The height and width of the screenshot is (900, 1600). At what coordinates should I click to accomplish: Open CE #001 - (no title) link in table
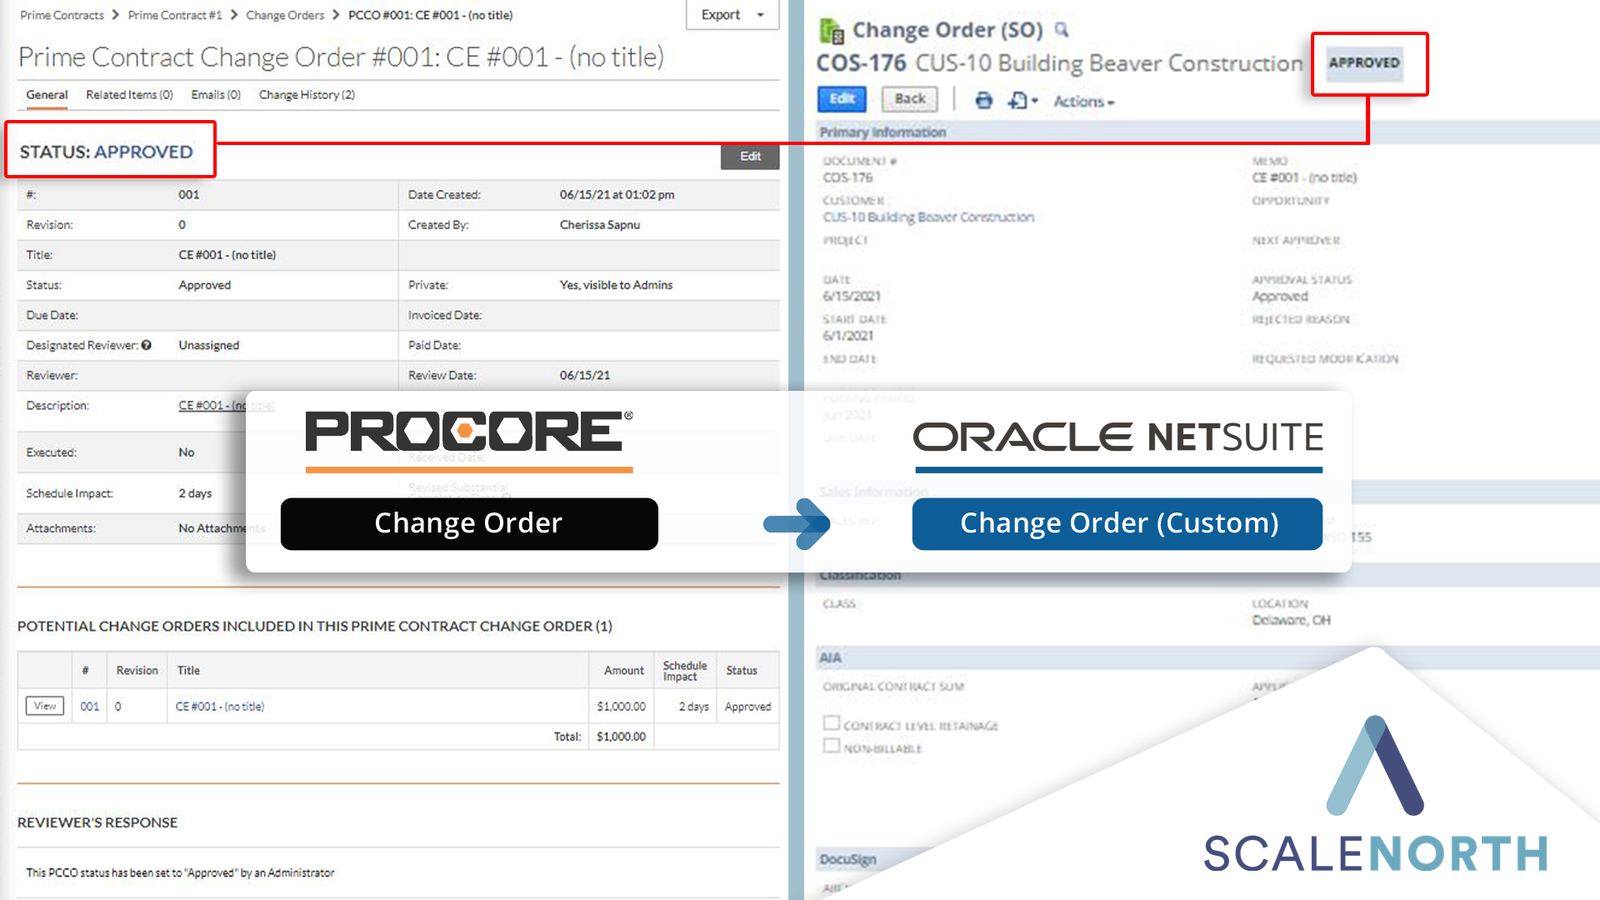tap(220, 706)
